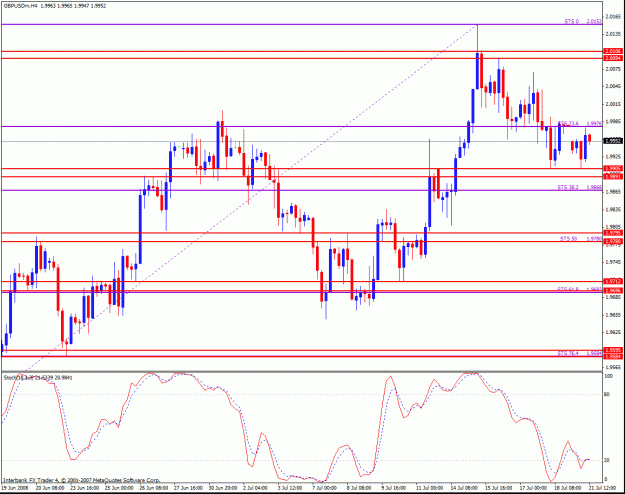Select the STS 23.6 Fibonacci level label

click(569, 123)
